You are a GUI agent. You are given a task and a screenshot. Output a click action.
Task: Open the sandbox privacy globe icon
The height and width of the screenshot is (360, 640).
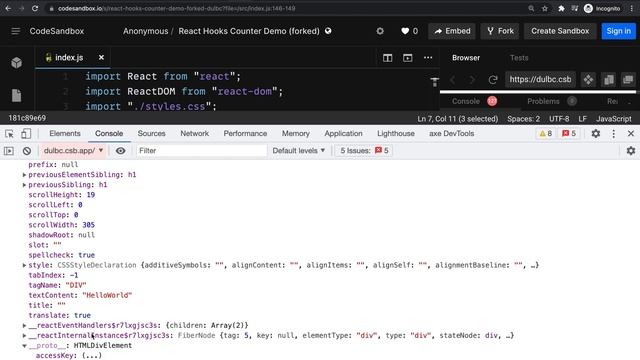[328, 31]
